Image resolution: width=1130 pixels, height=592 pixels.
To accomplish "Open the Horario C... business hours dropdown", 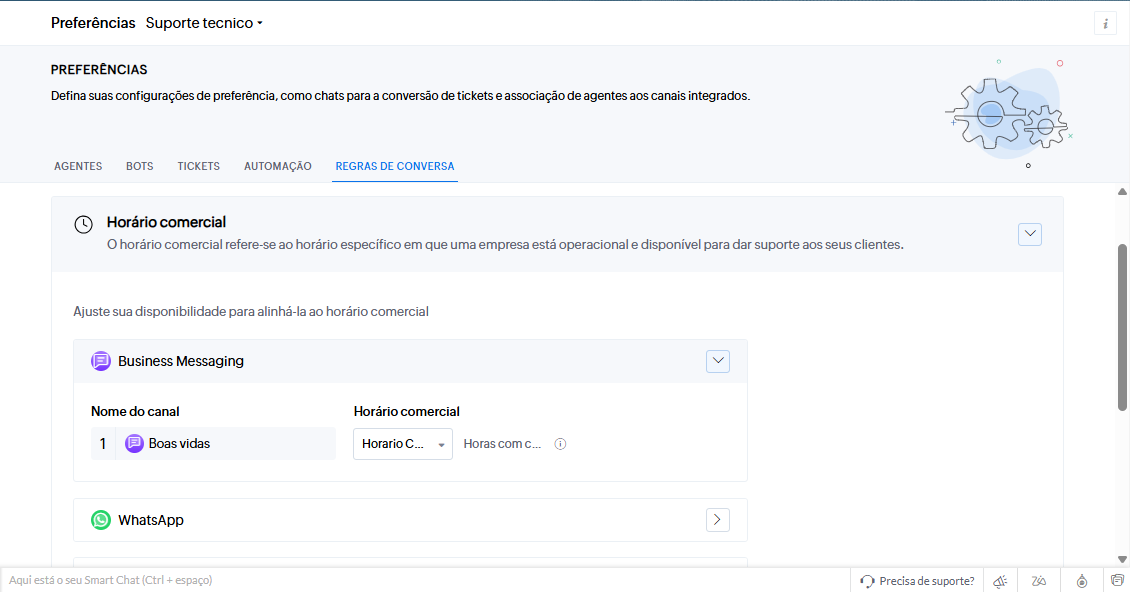I will [x=403, y=444].
